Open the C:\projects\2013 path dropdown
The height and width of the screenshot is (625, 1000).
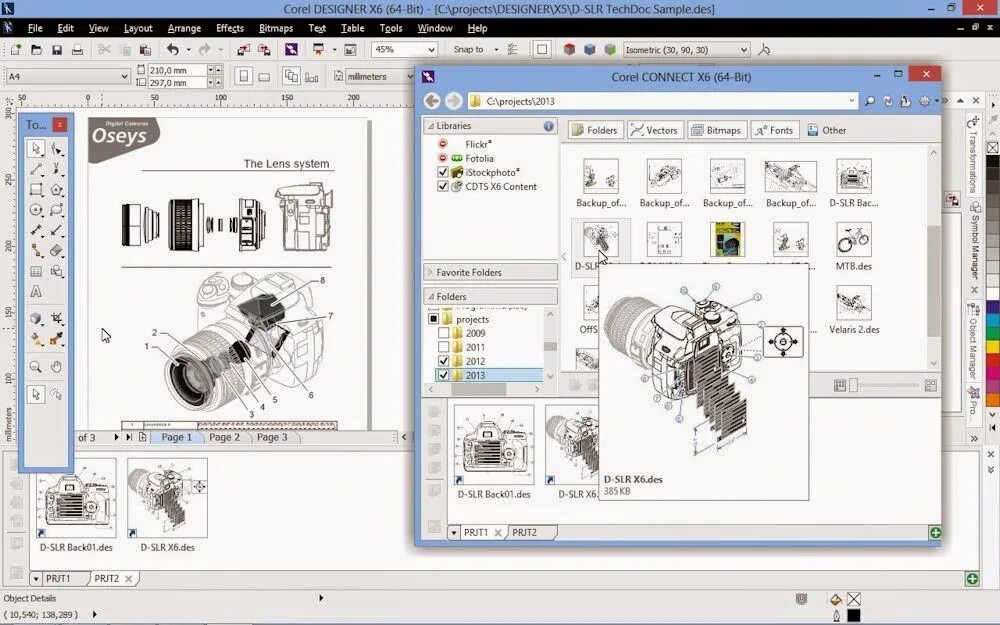851,101
